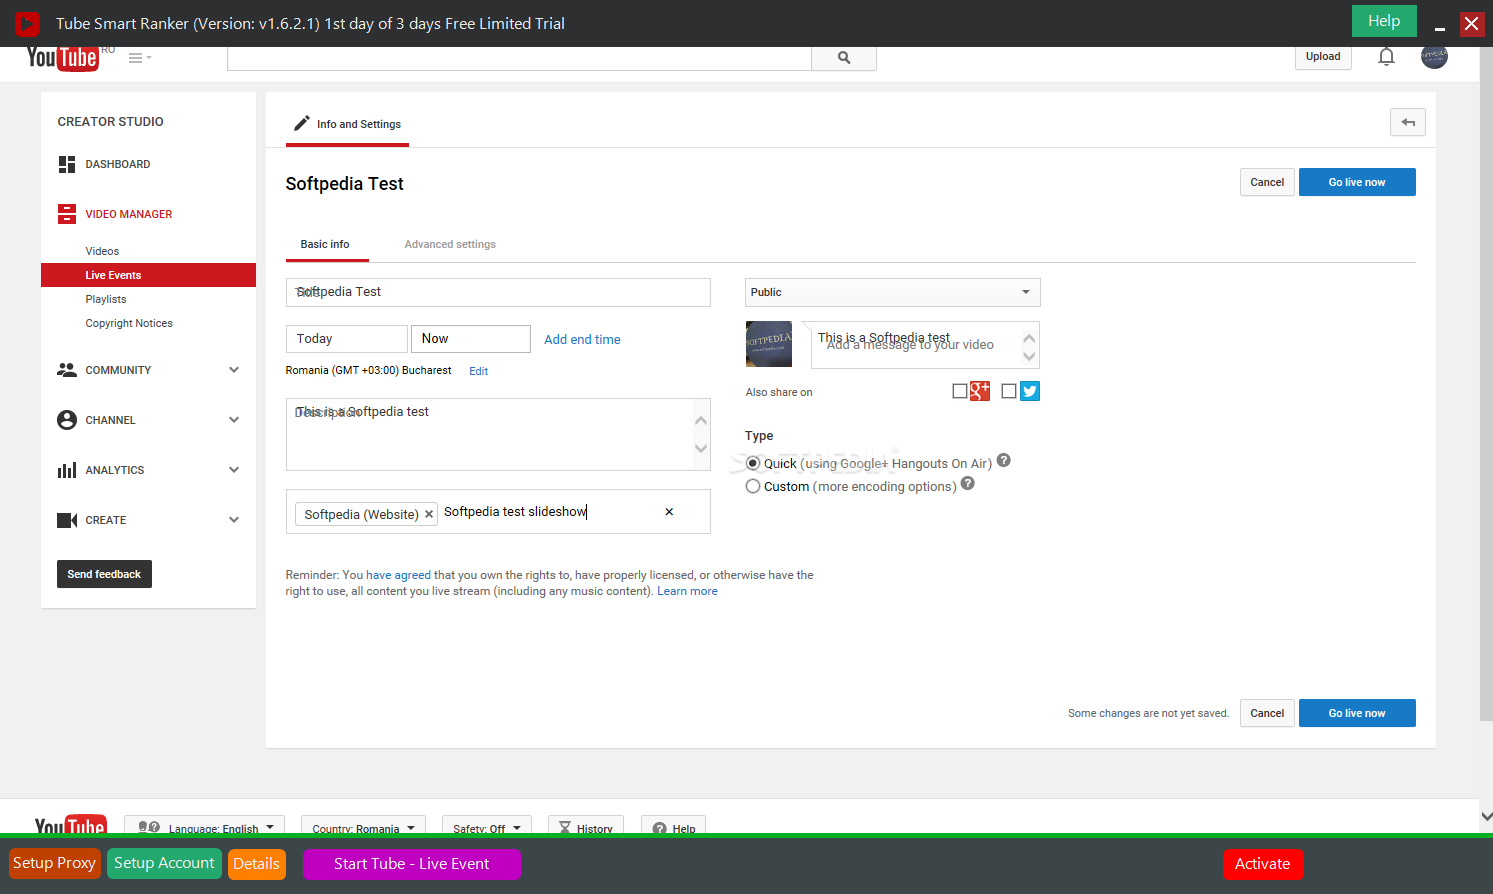1493x894 pixels.
Task: Click the Add end time link
Action: click(x=582, y=339)
